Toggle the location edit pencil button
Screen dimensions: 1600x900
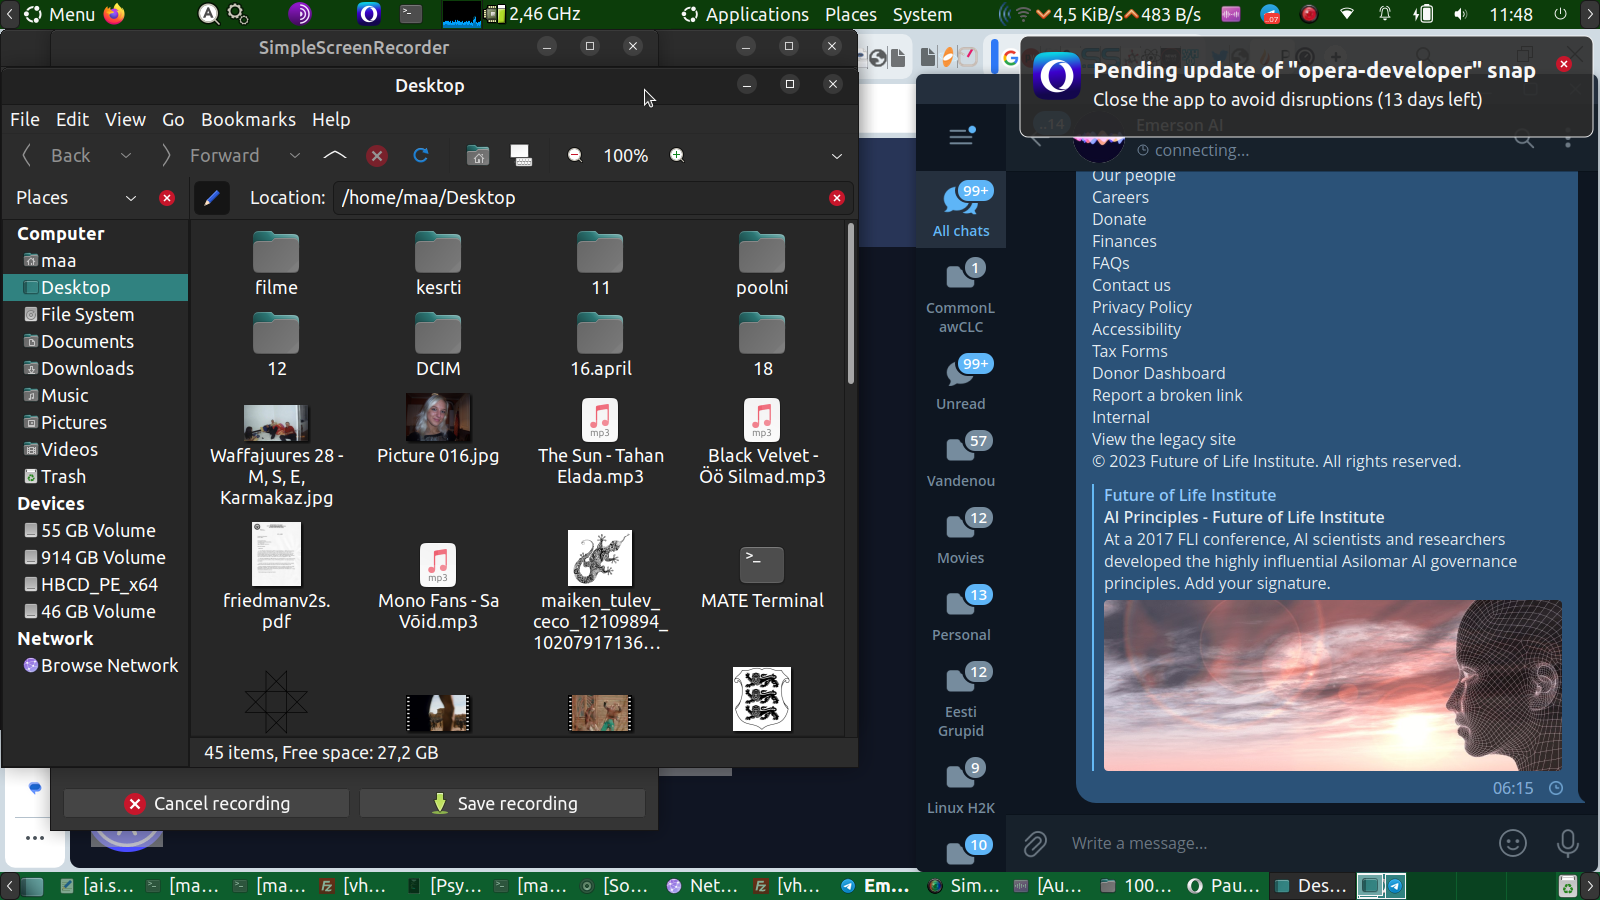211,198
